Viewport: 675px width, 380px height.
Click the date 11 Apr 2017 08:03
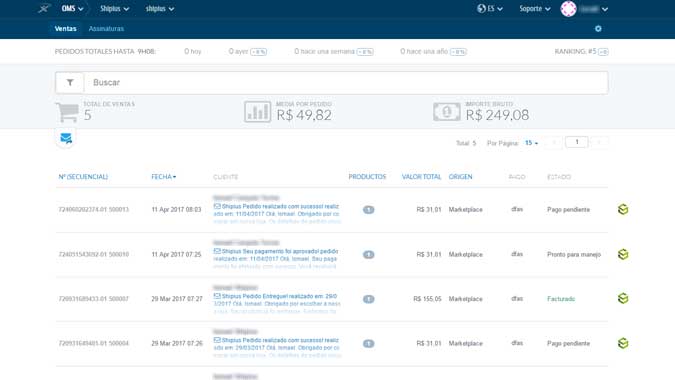176,210
